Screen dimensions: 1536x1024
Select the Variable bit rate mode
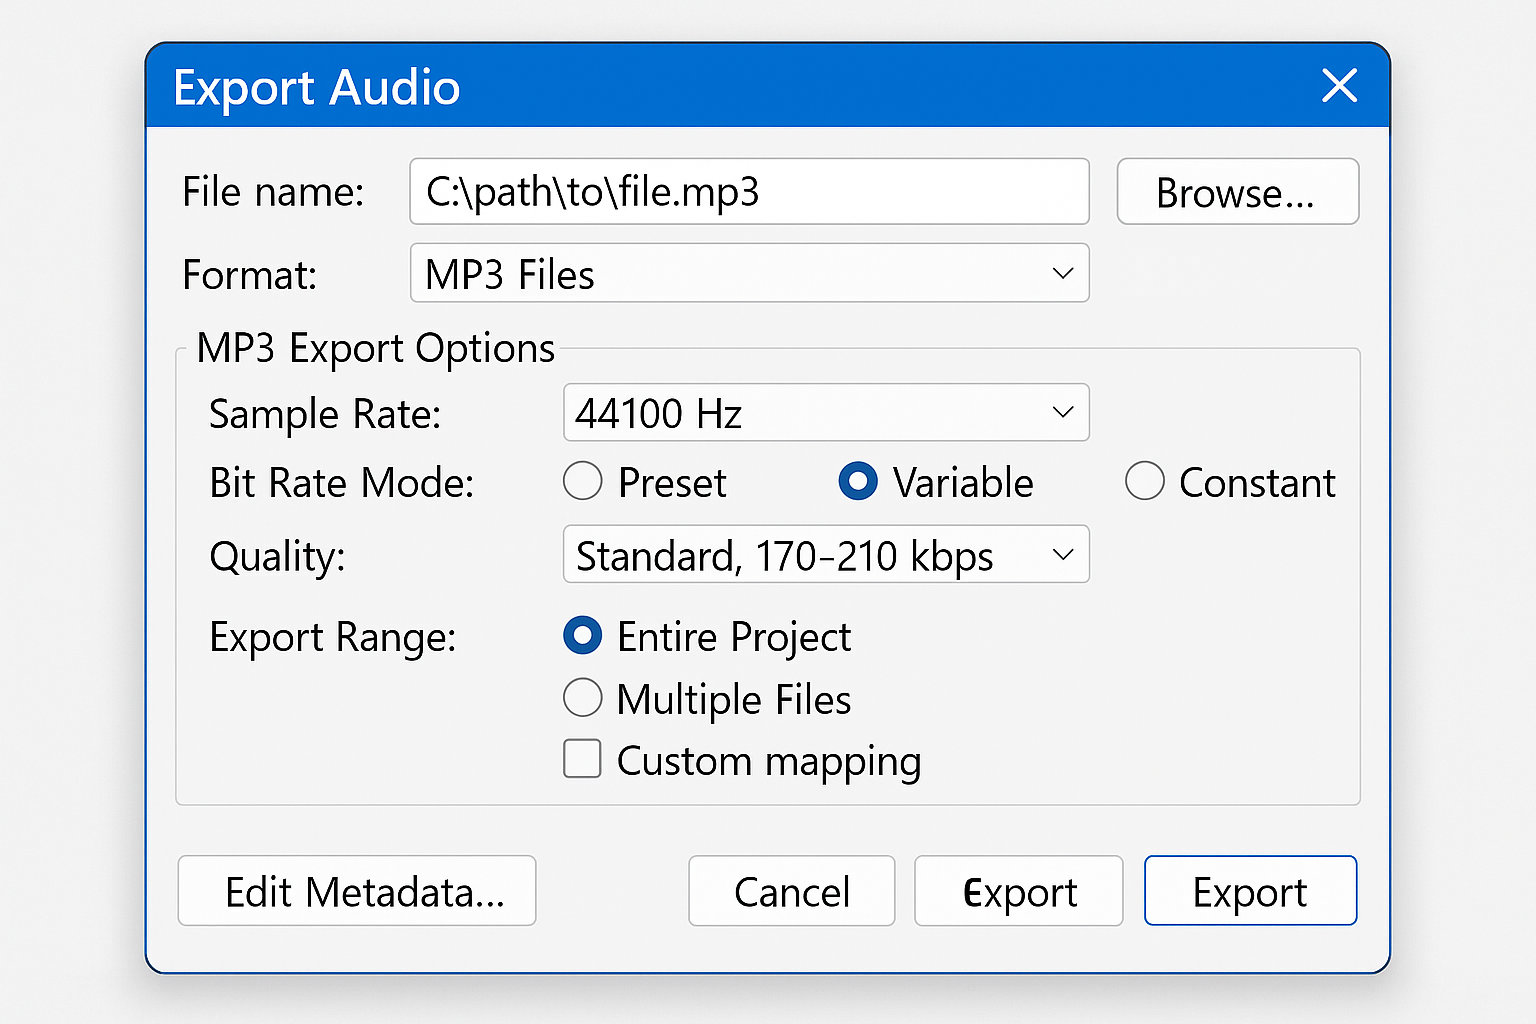858,481
